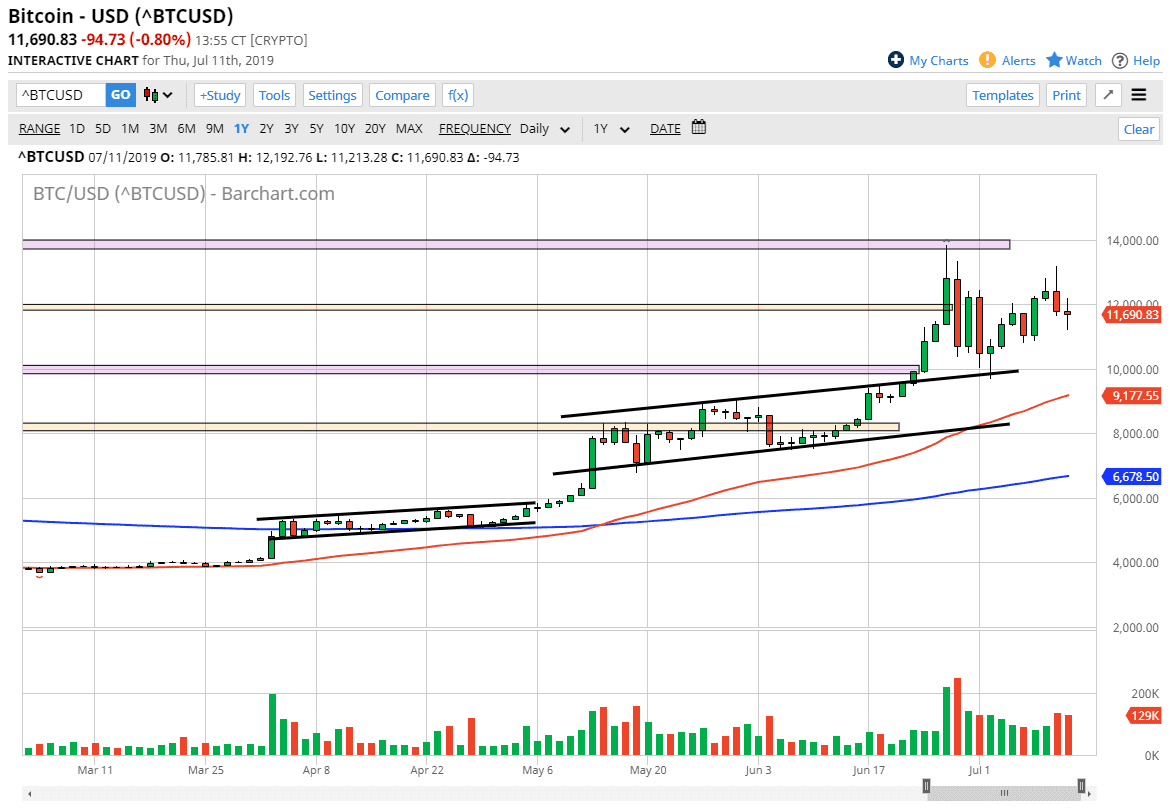The width and height of the screenshot is (1170, 810).
Task: Select the MAX range option
Action: point(409,128)
